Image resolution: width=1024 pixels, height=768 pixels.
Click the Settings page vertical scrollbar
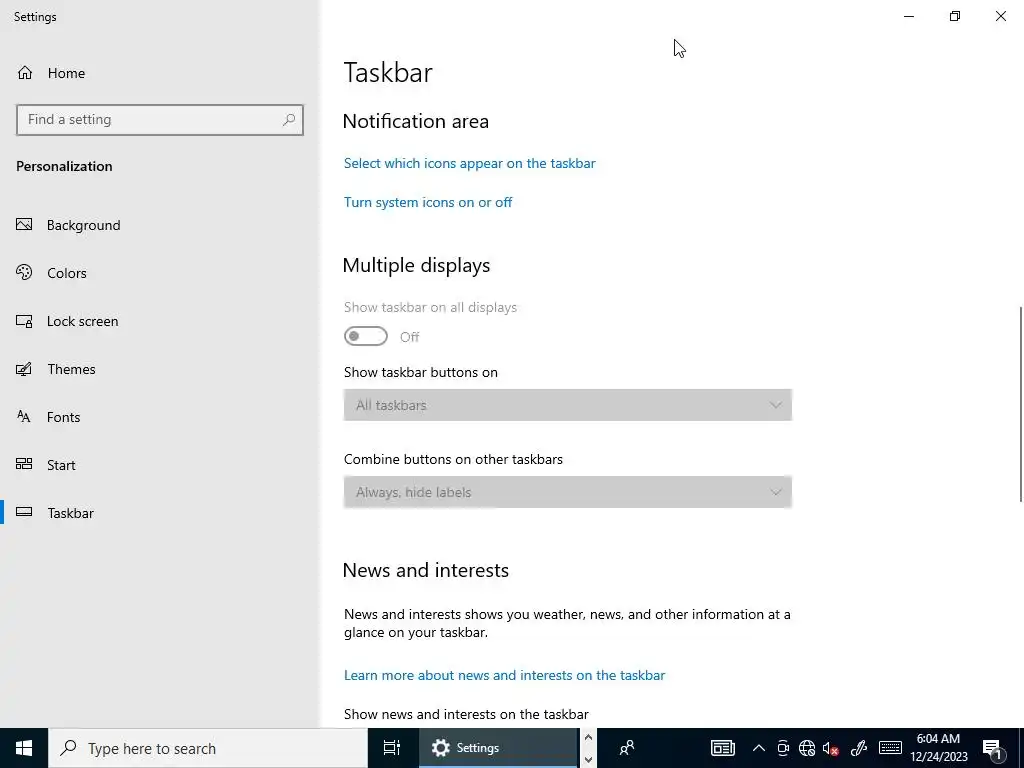(1020, 404)
